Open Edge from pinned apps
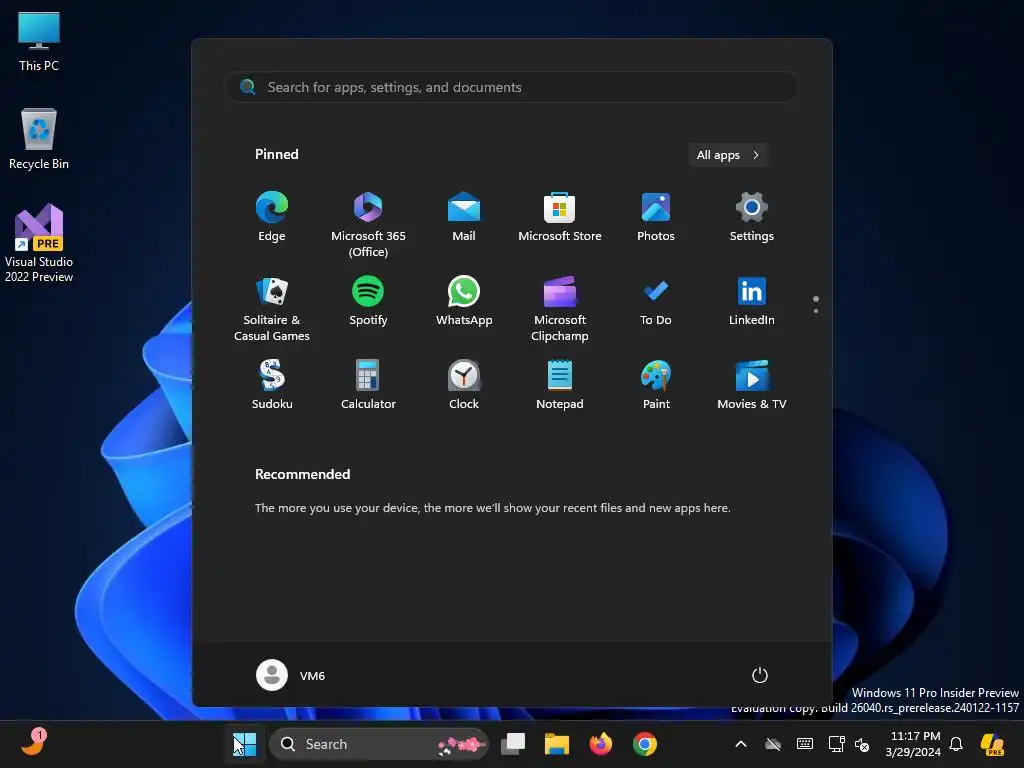This screenshot has height=768, width=1024. 272,217
